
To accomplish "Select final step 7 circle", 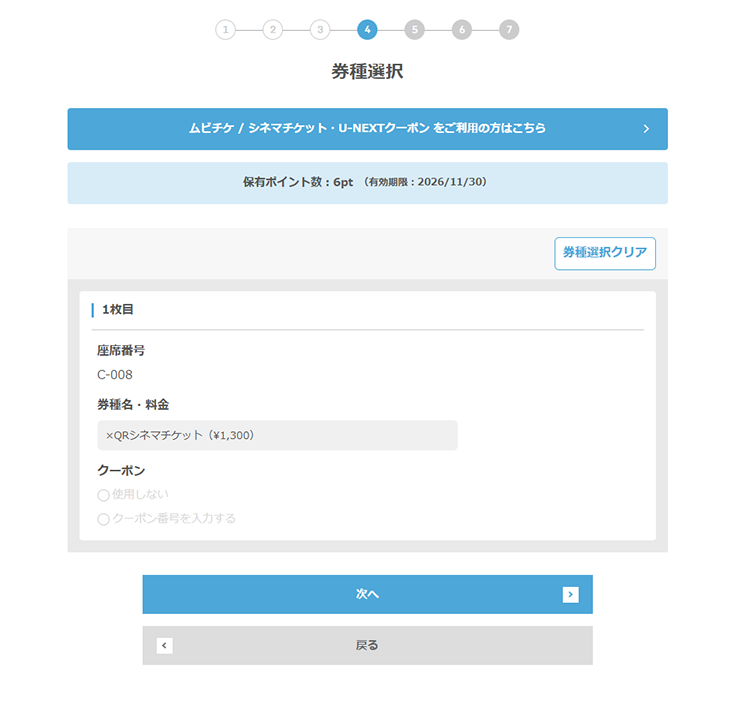I will click(509, 30).
